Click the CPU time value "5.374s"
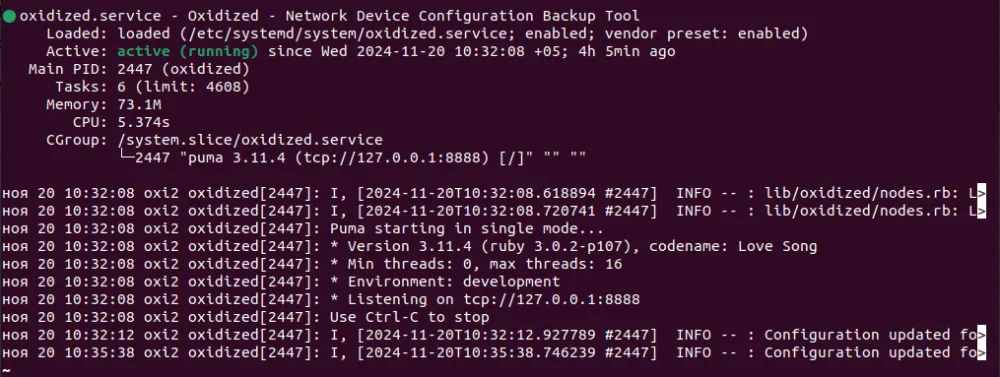Viewport: 1000px width, 377px height. 143,122
